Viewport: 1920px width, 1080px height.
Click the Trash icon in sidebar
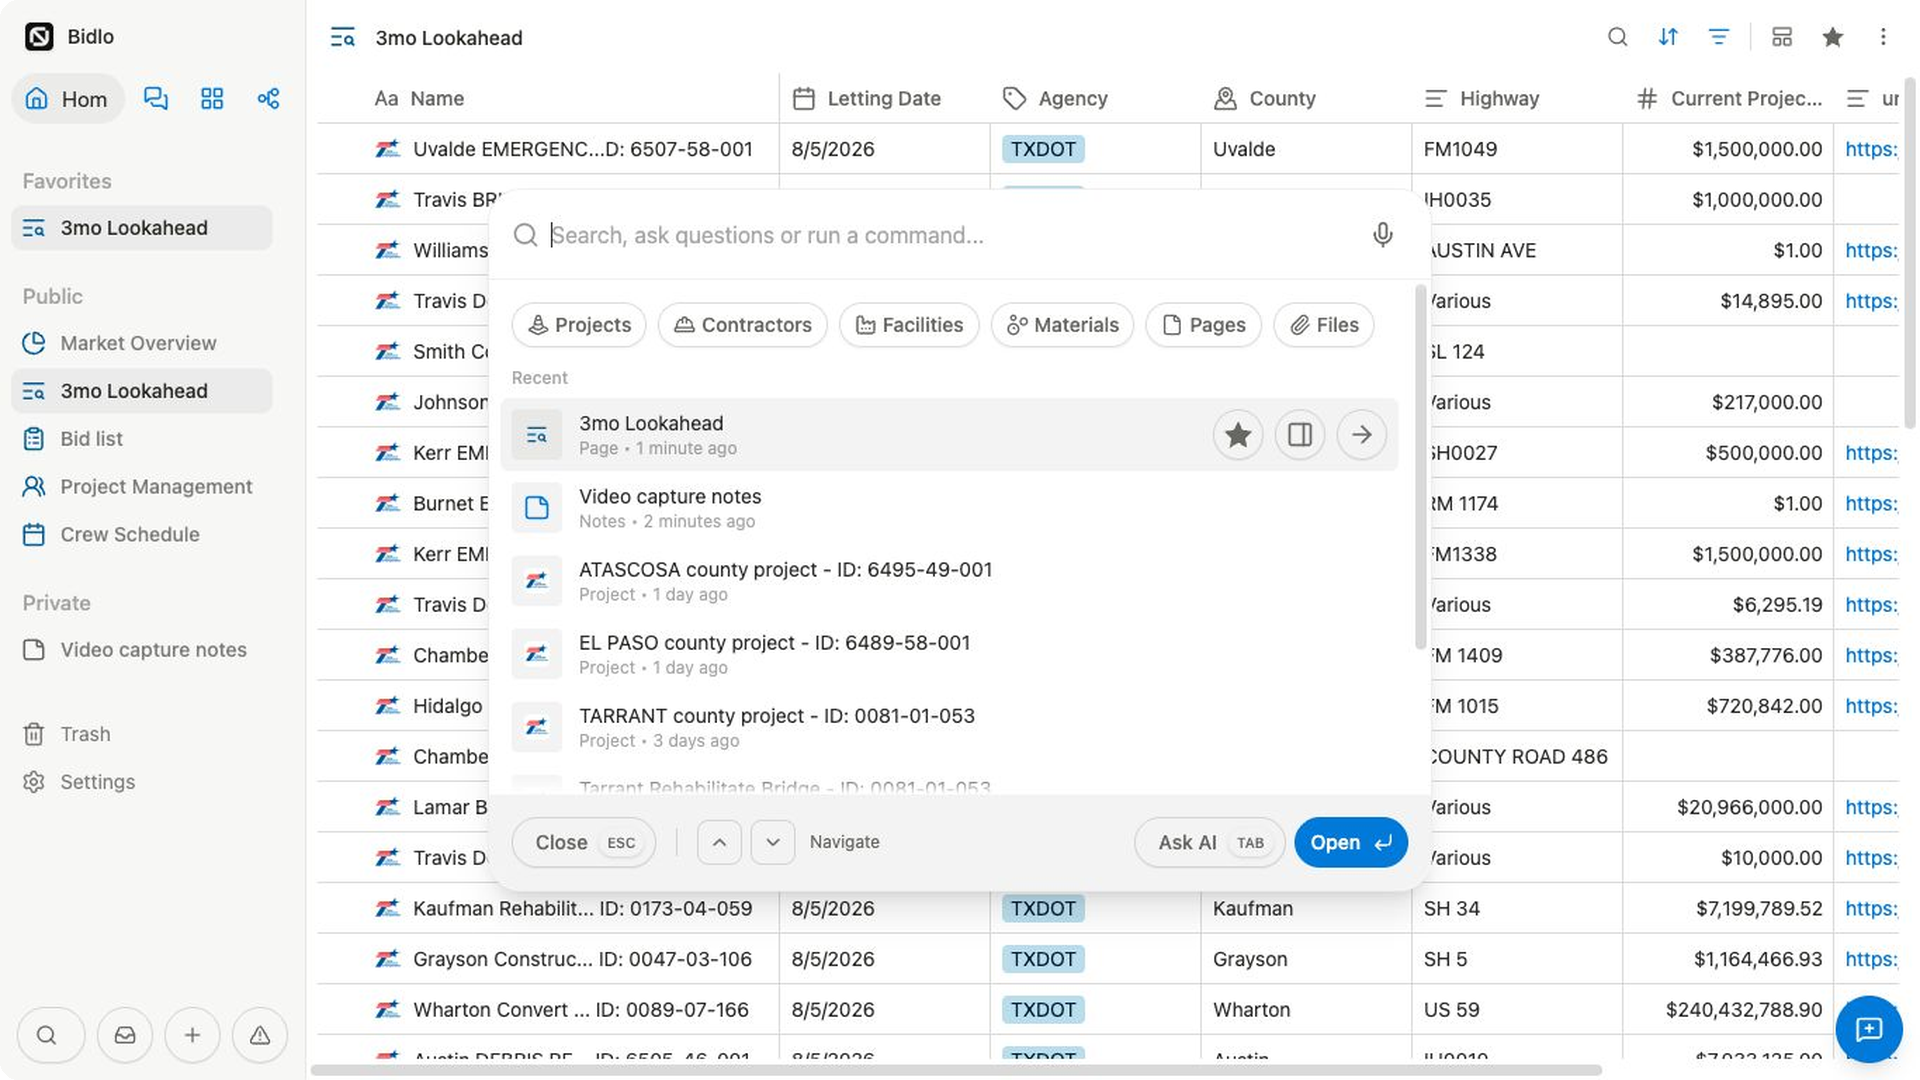[x=34, y=734]
